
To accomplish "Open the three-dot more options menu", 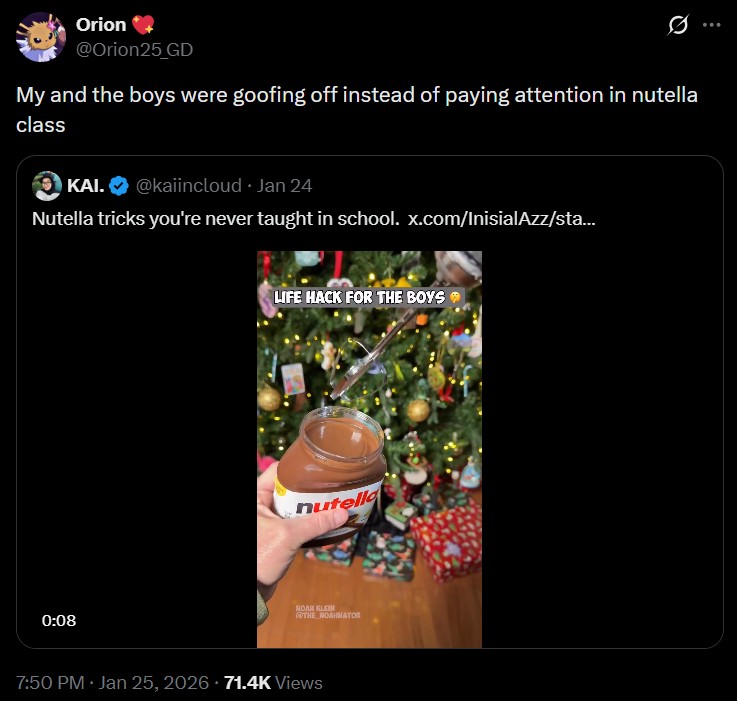I will [x=712, y=25].
